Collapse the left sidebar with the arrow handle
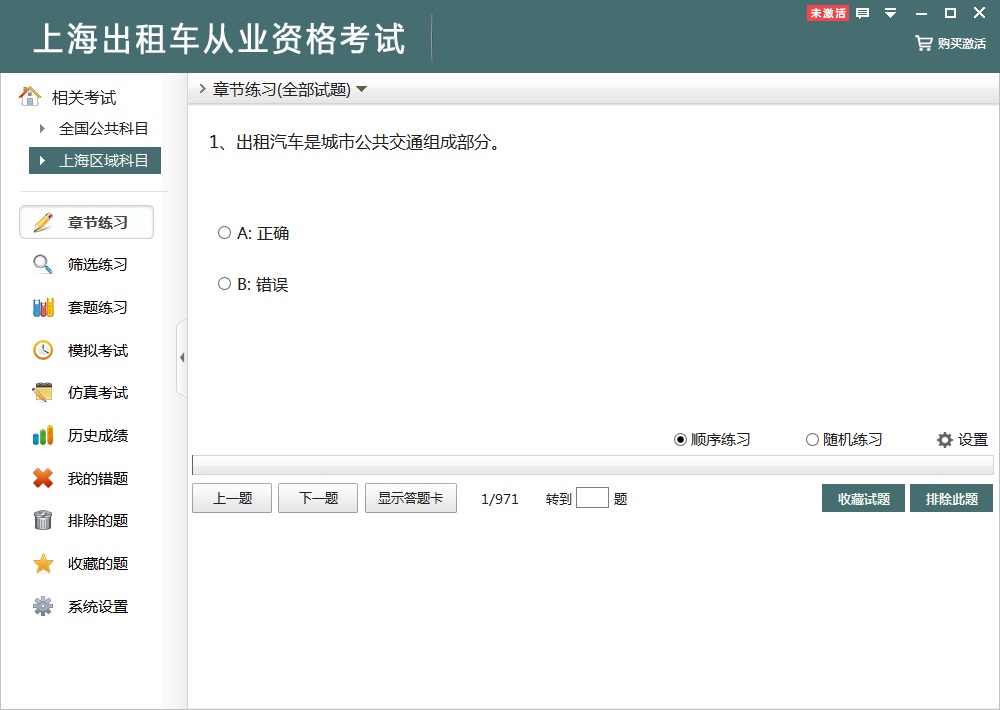1000x710 pixels. pyautogui.click(x=181, y=358)
